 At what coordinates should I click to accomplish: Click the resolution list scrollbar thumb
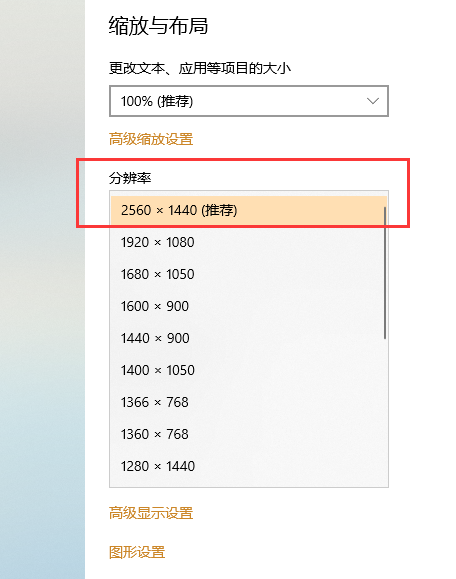coord(385,273)
